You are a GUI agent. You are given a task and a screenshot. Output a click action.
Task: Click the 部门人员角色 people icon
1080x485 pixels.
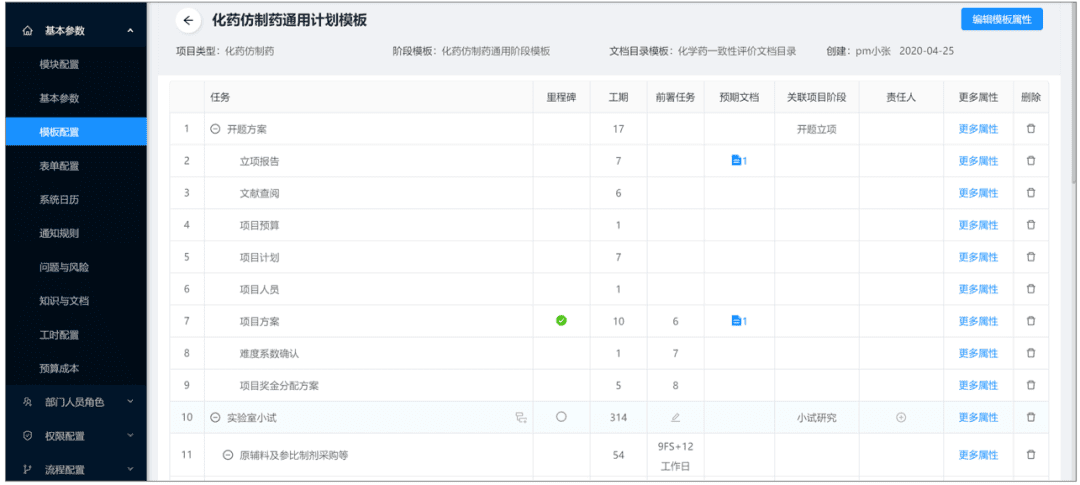point(28,402)
